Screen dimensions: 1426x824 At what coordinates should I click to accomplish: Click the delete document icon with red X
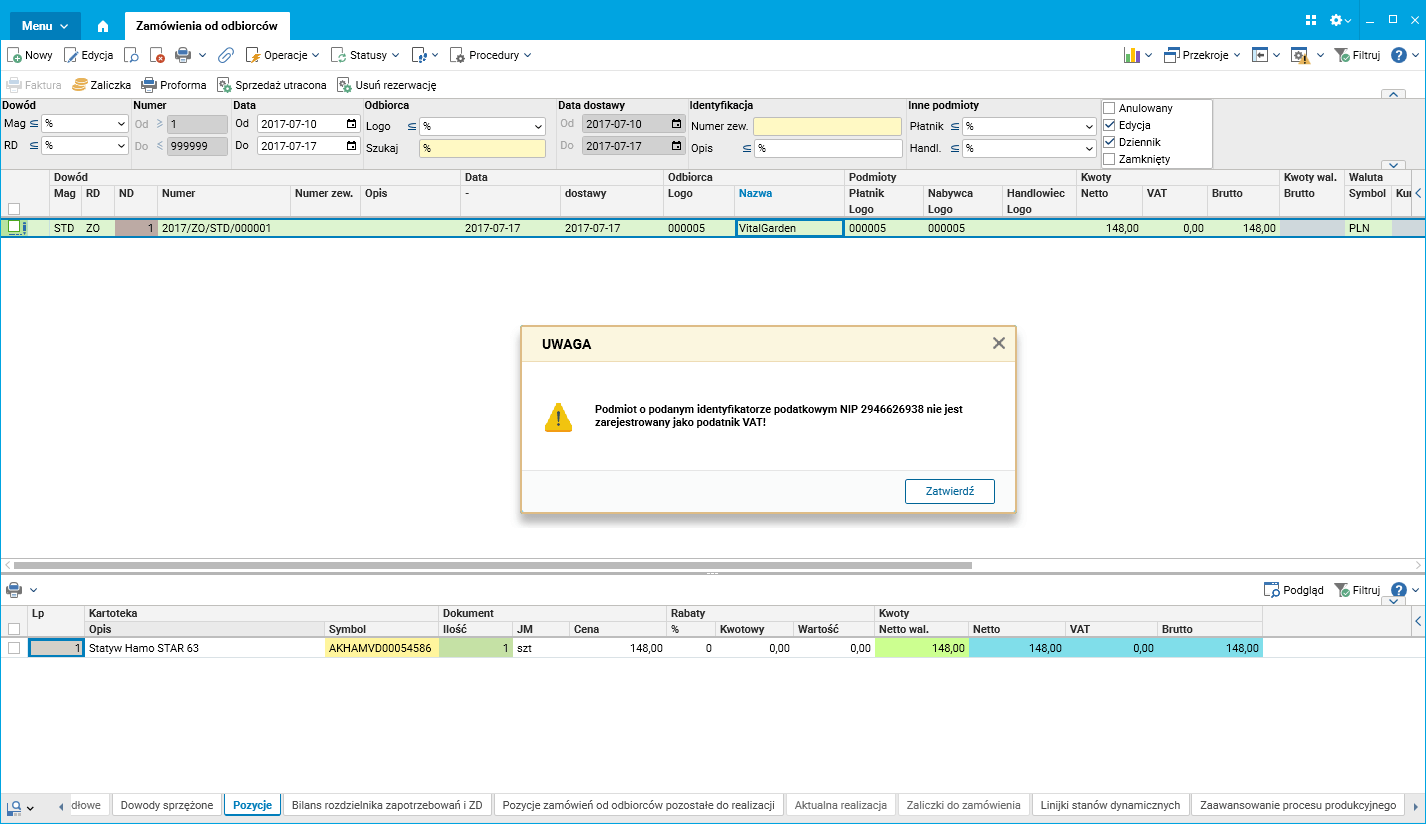click(157, 55)
